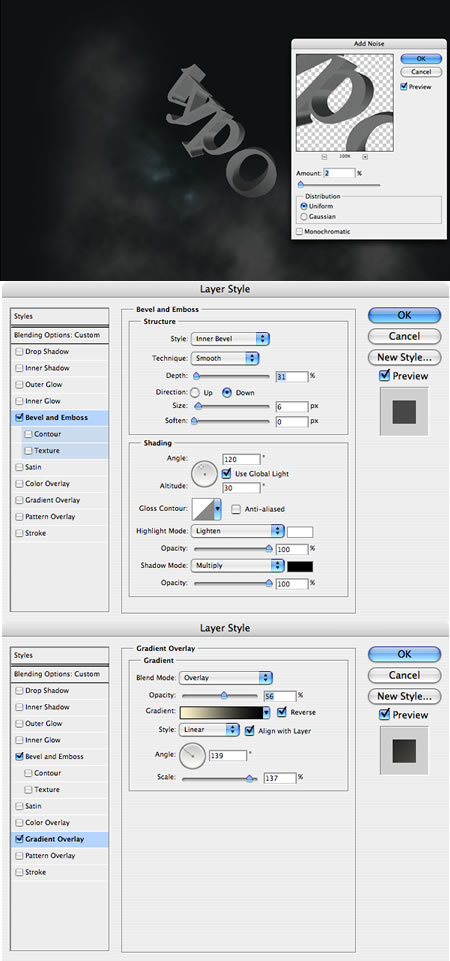This screenshot has width=450, height=961.
Task: Open the Overlay blend mode dropdown
Action: point(226,678)
